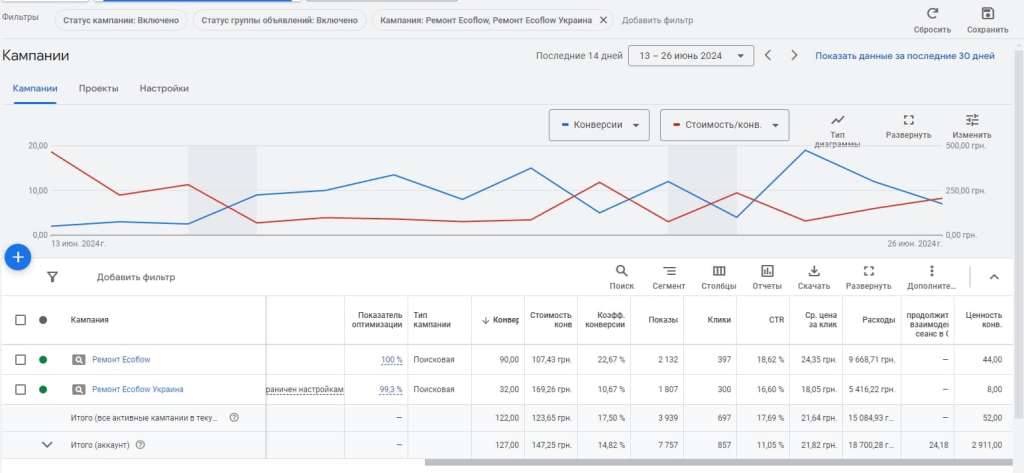Click the 107,43 грн. cost per conversion cell
1024x473 pixels.
[x=551, y=360]
